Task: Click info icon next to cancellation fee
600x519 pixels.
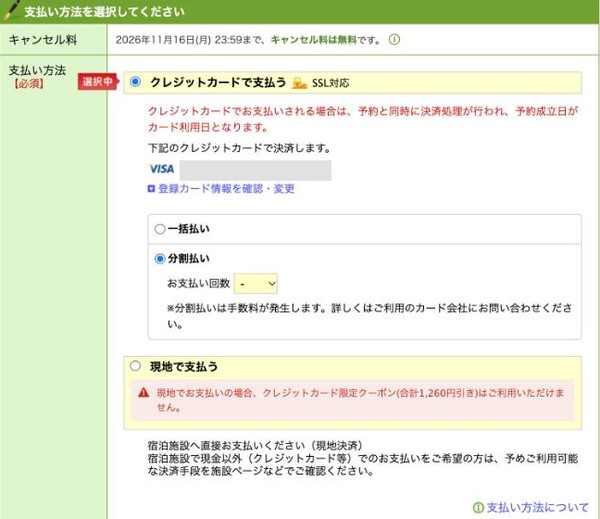Action: point(394,39)
